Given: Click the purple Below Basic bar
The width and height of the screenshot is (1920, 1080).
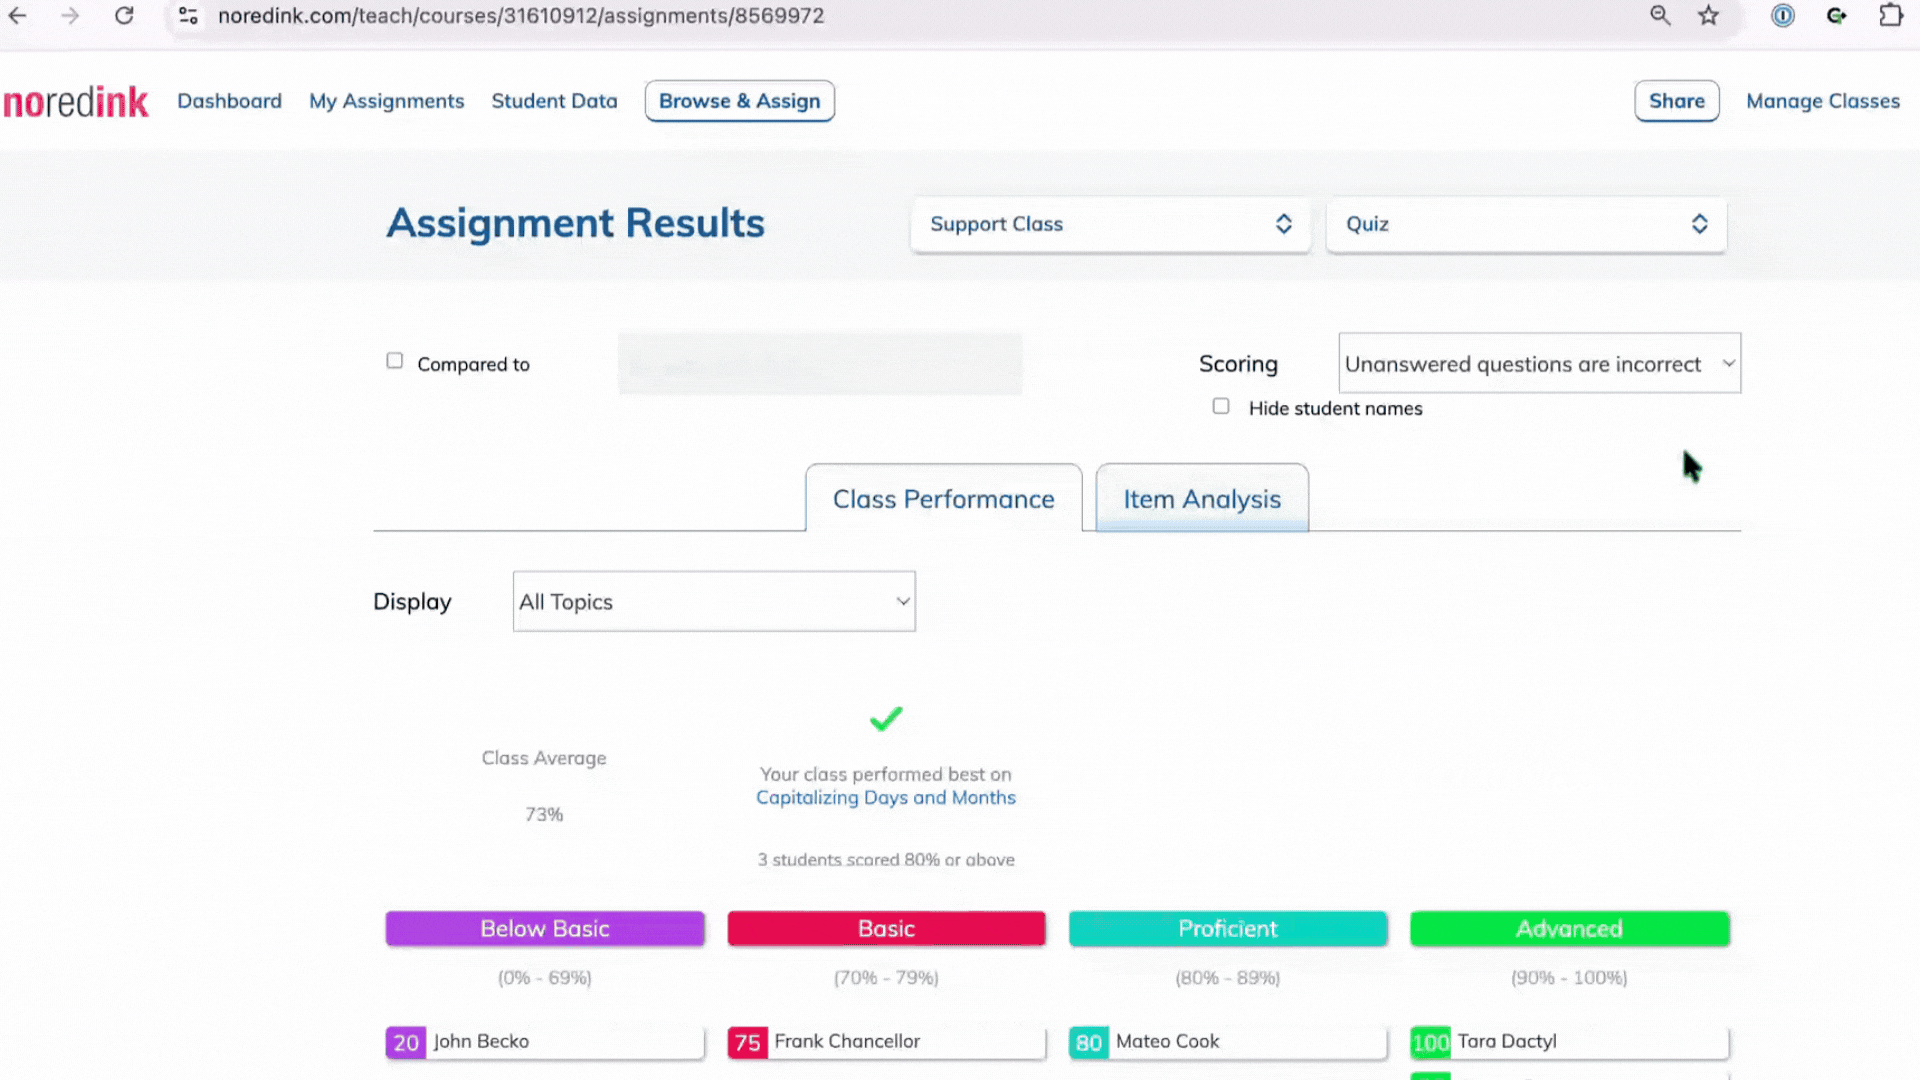Looking at the screenshot, I should (545, 928).
